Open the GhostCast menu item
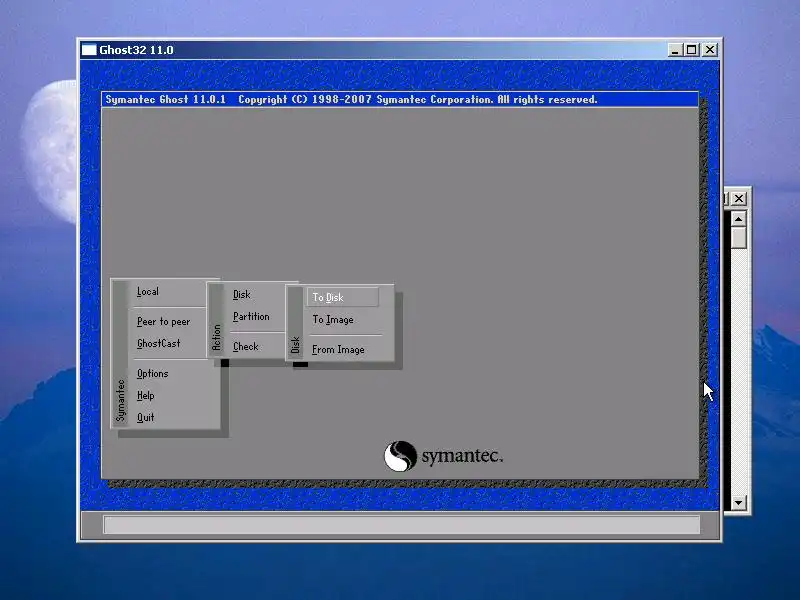Screen dimensions: 800x600 tap(158, 343)
